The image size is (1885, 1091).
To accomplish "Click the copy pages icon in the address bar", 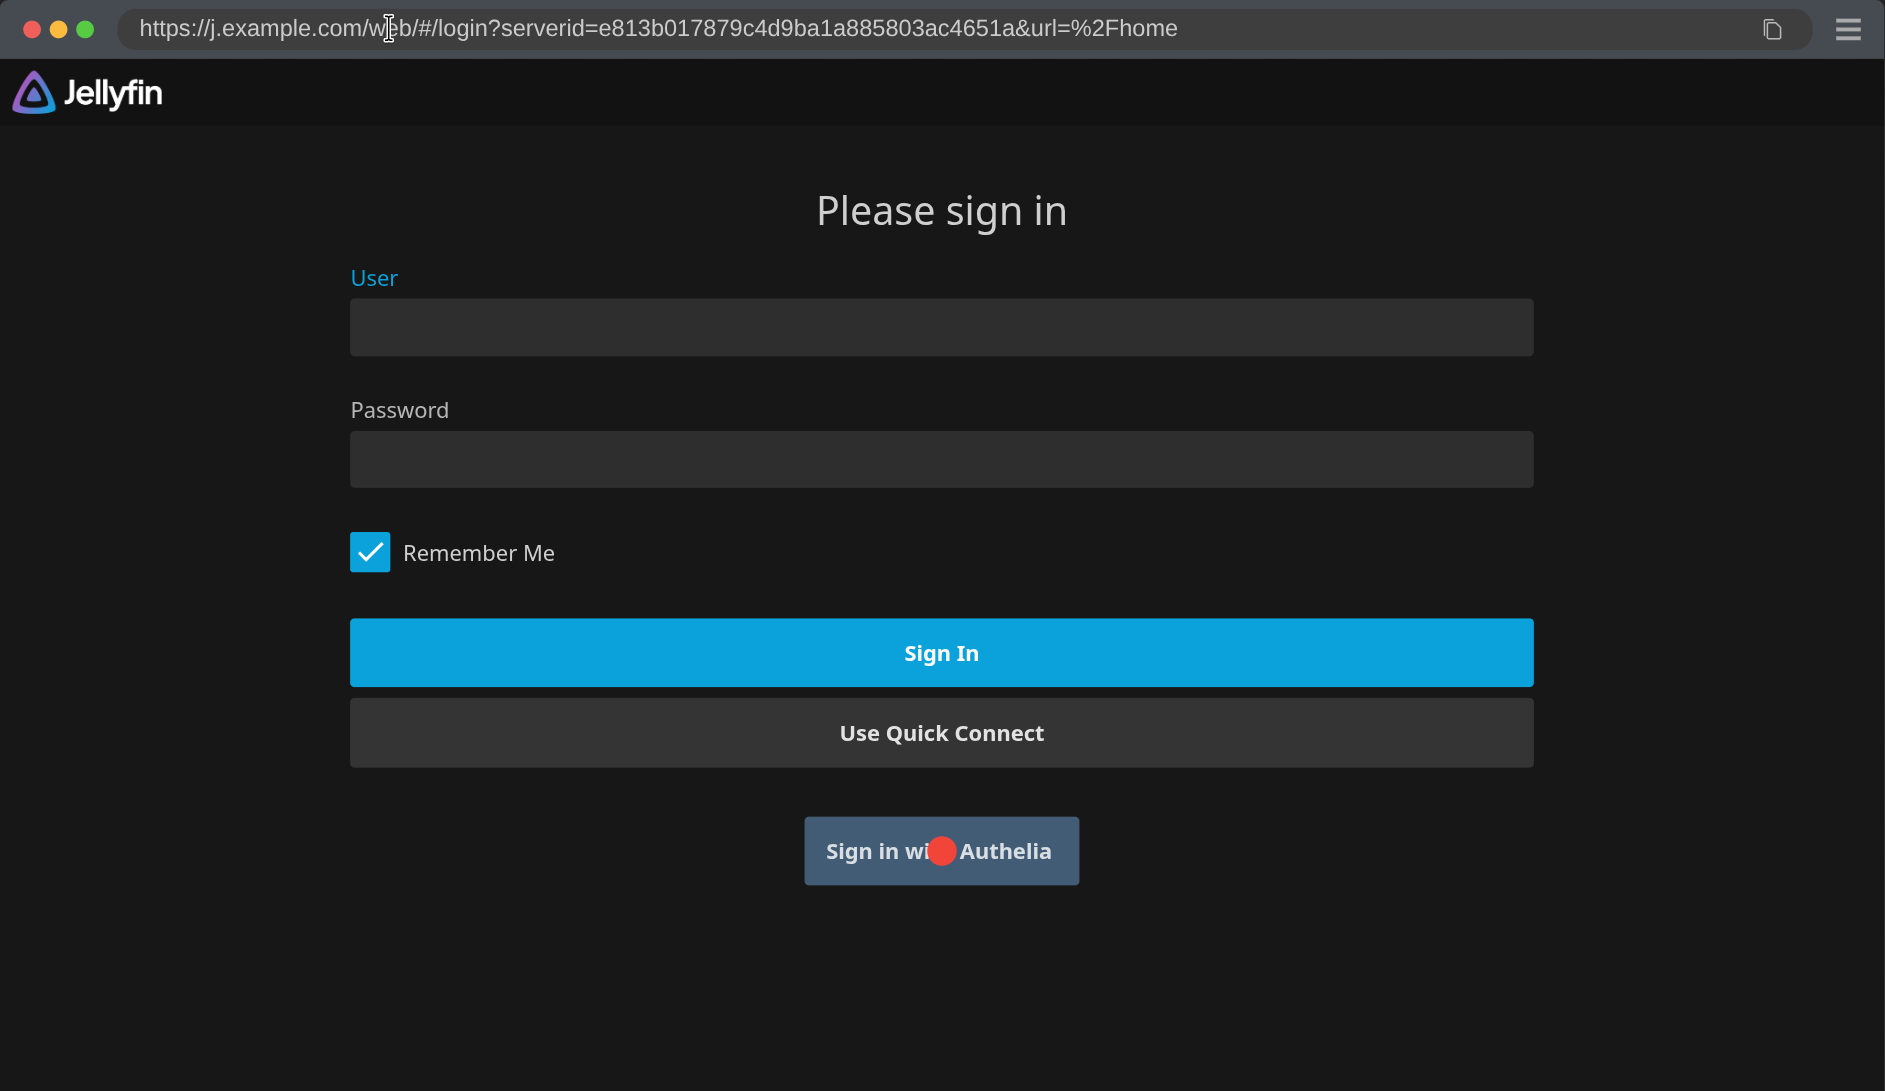I will (x=1772, y=29).
